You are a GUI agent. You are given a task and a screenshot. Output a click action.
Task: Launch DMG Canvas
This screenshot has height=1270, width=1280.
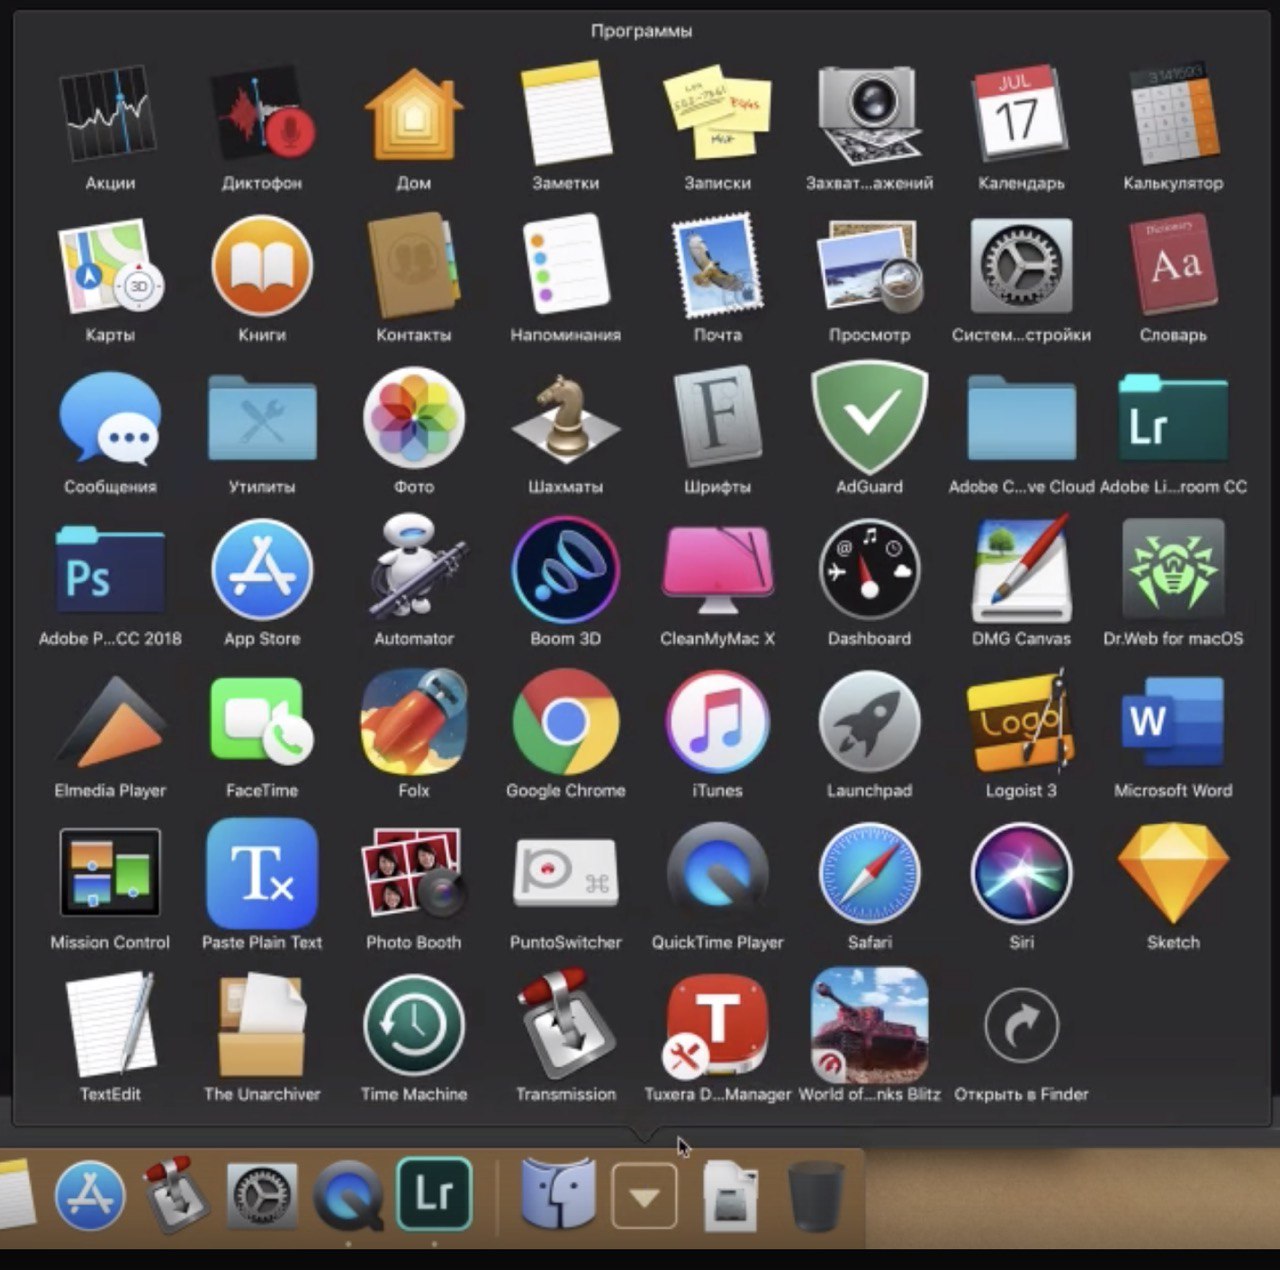pyautogui.click(x=1021, y=570)
